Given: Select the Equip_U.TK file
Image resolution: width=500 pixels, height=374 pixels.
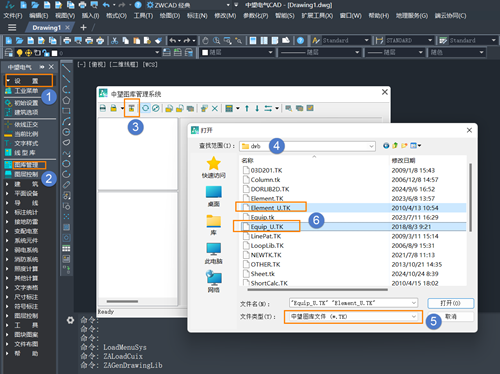Looking at the screenshot, I should [267, 227].
